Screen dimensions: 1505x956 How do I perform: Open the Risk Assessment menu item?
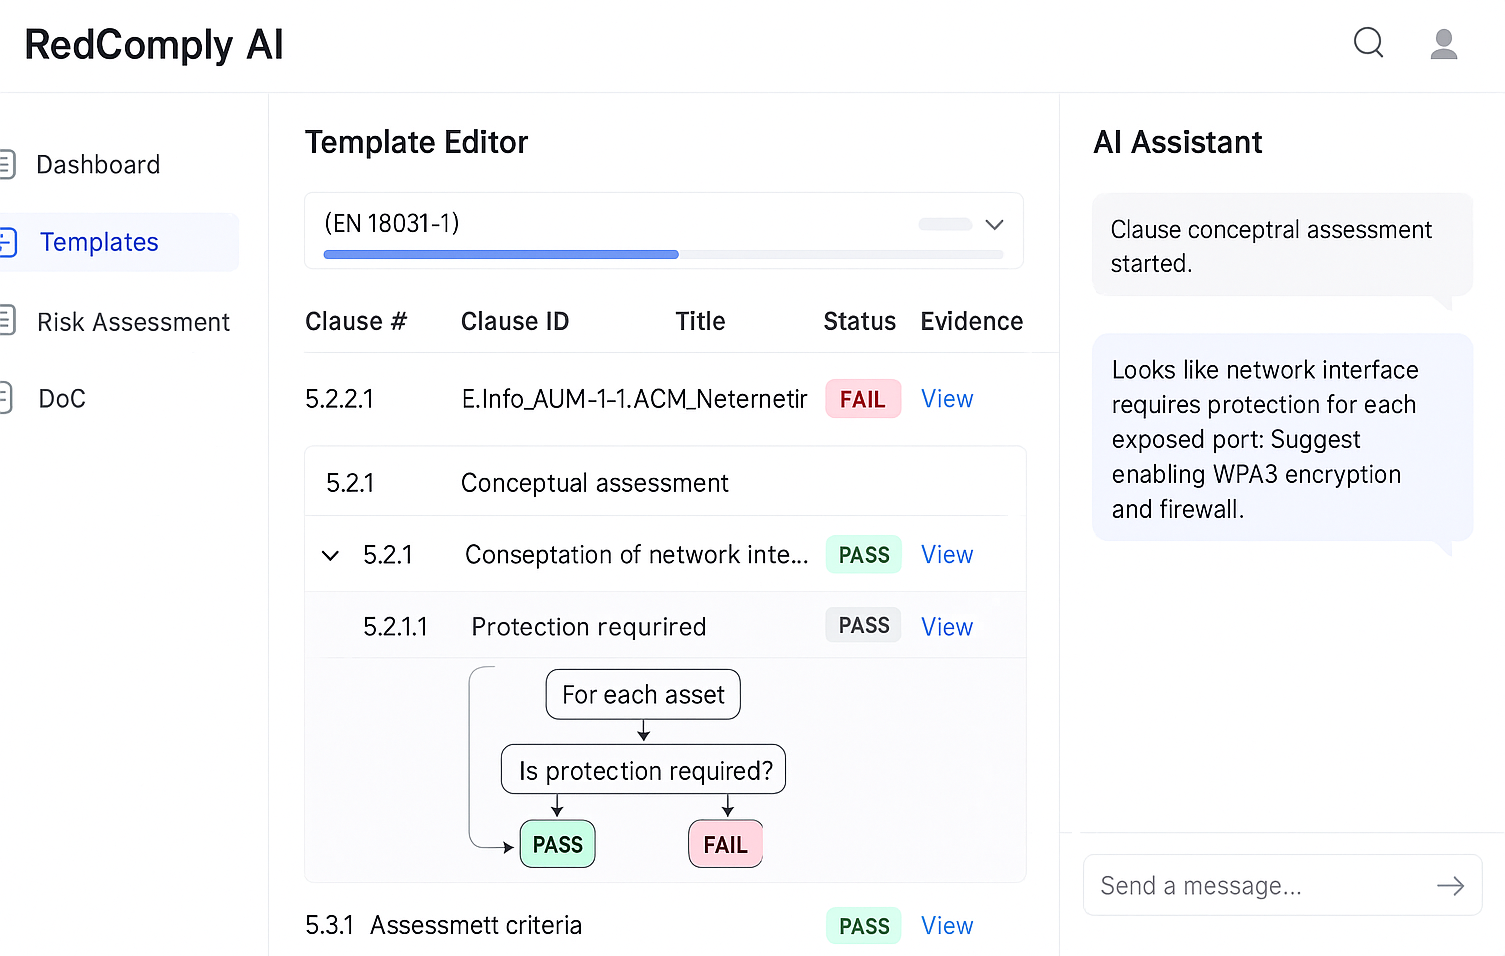[133, 322]
